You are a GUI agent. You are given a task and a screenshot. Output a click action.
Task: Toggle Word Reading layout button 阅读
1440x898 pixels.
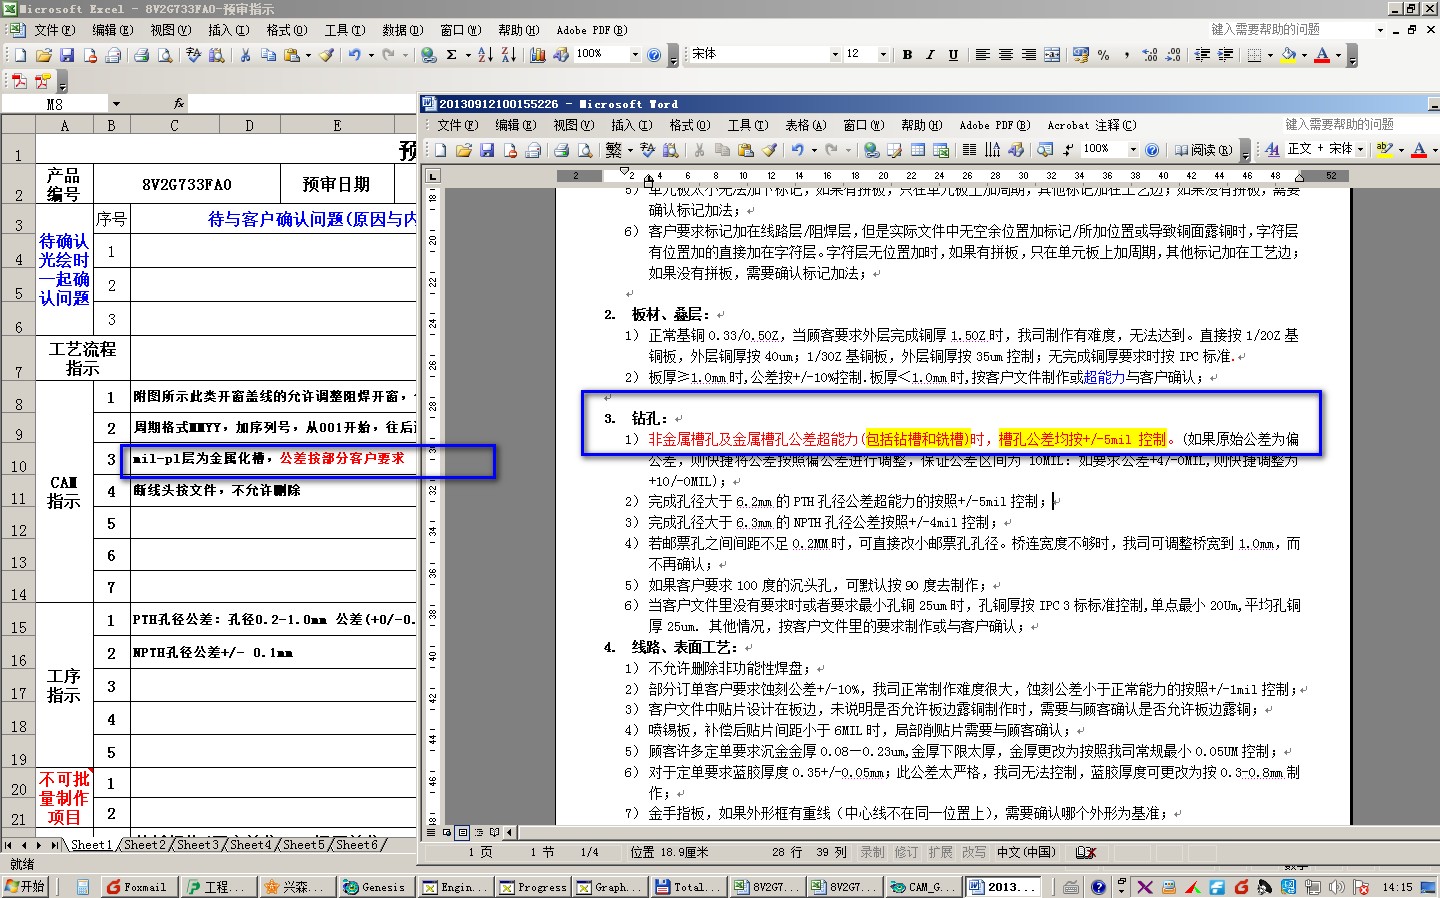(1202, 150)
